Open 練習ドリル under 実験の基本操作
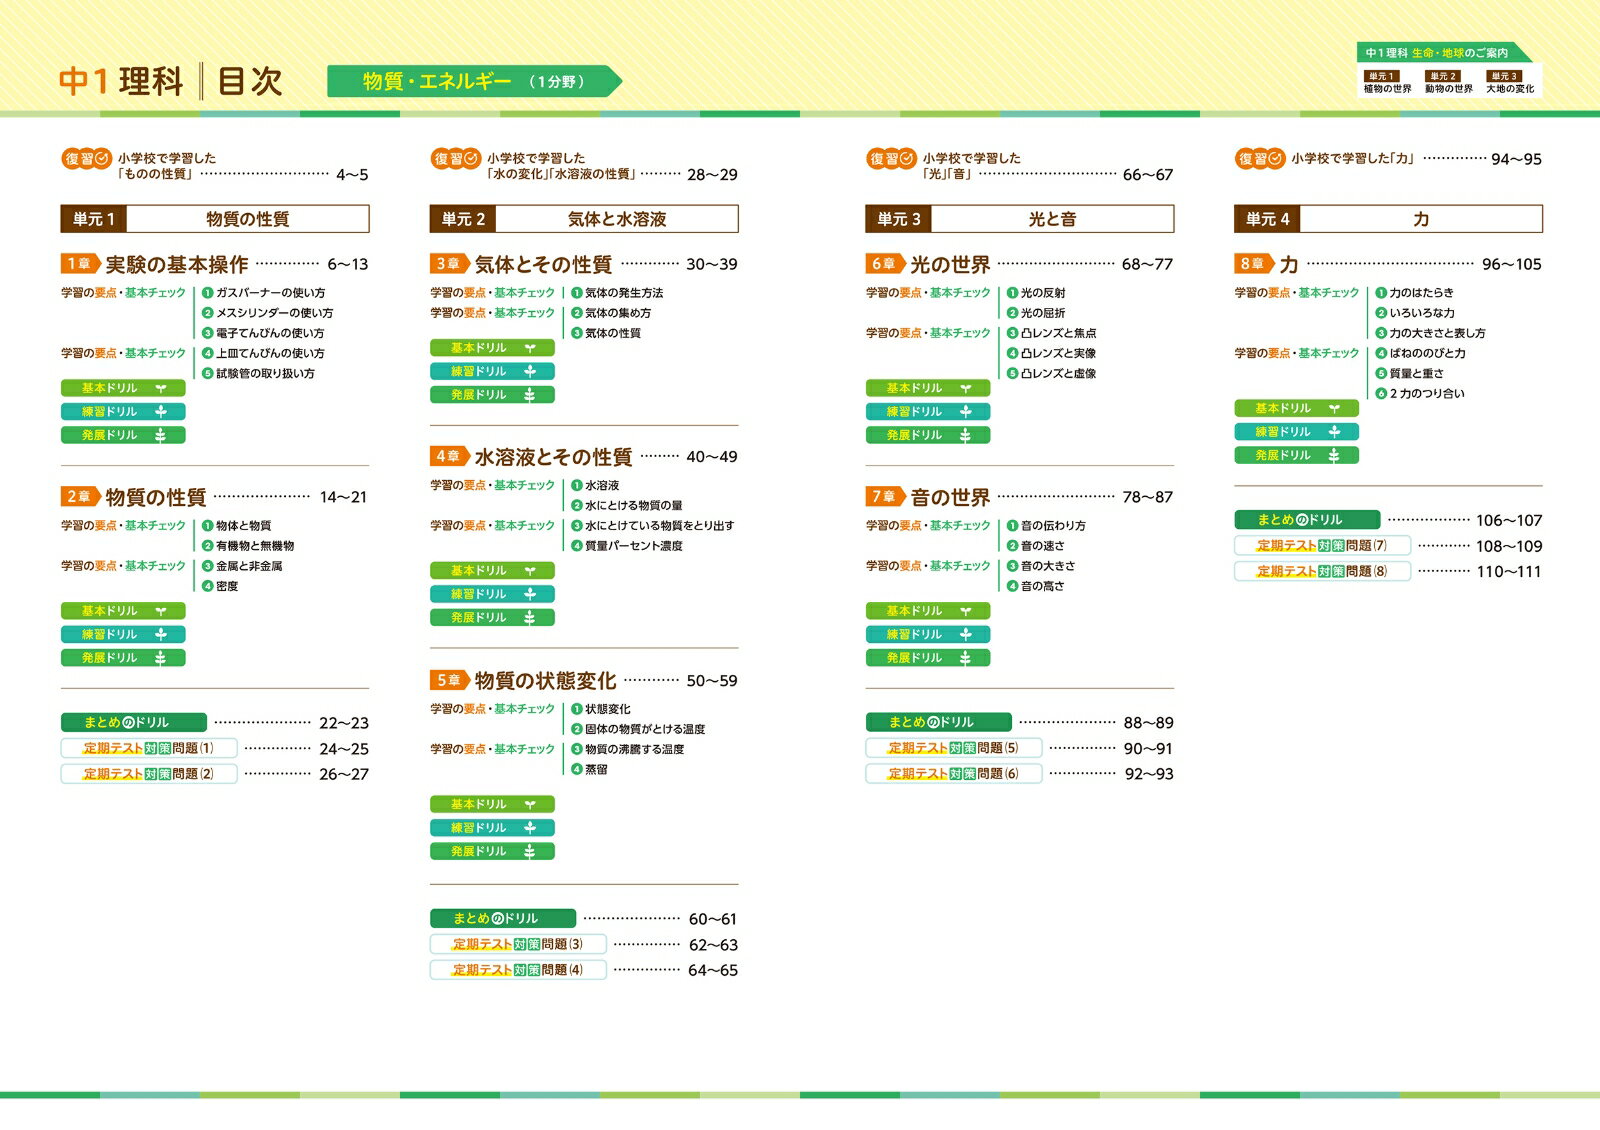This screenshot has width=1600, height=1130. tap(123, 412)
